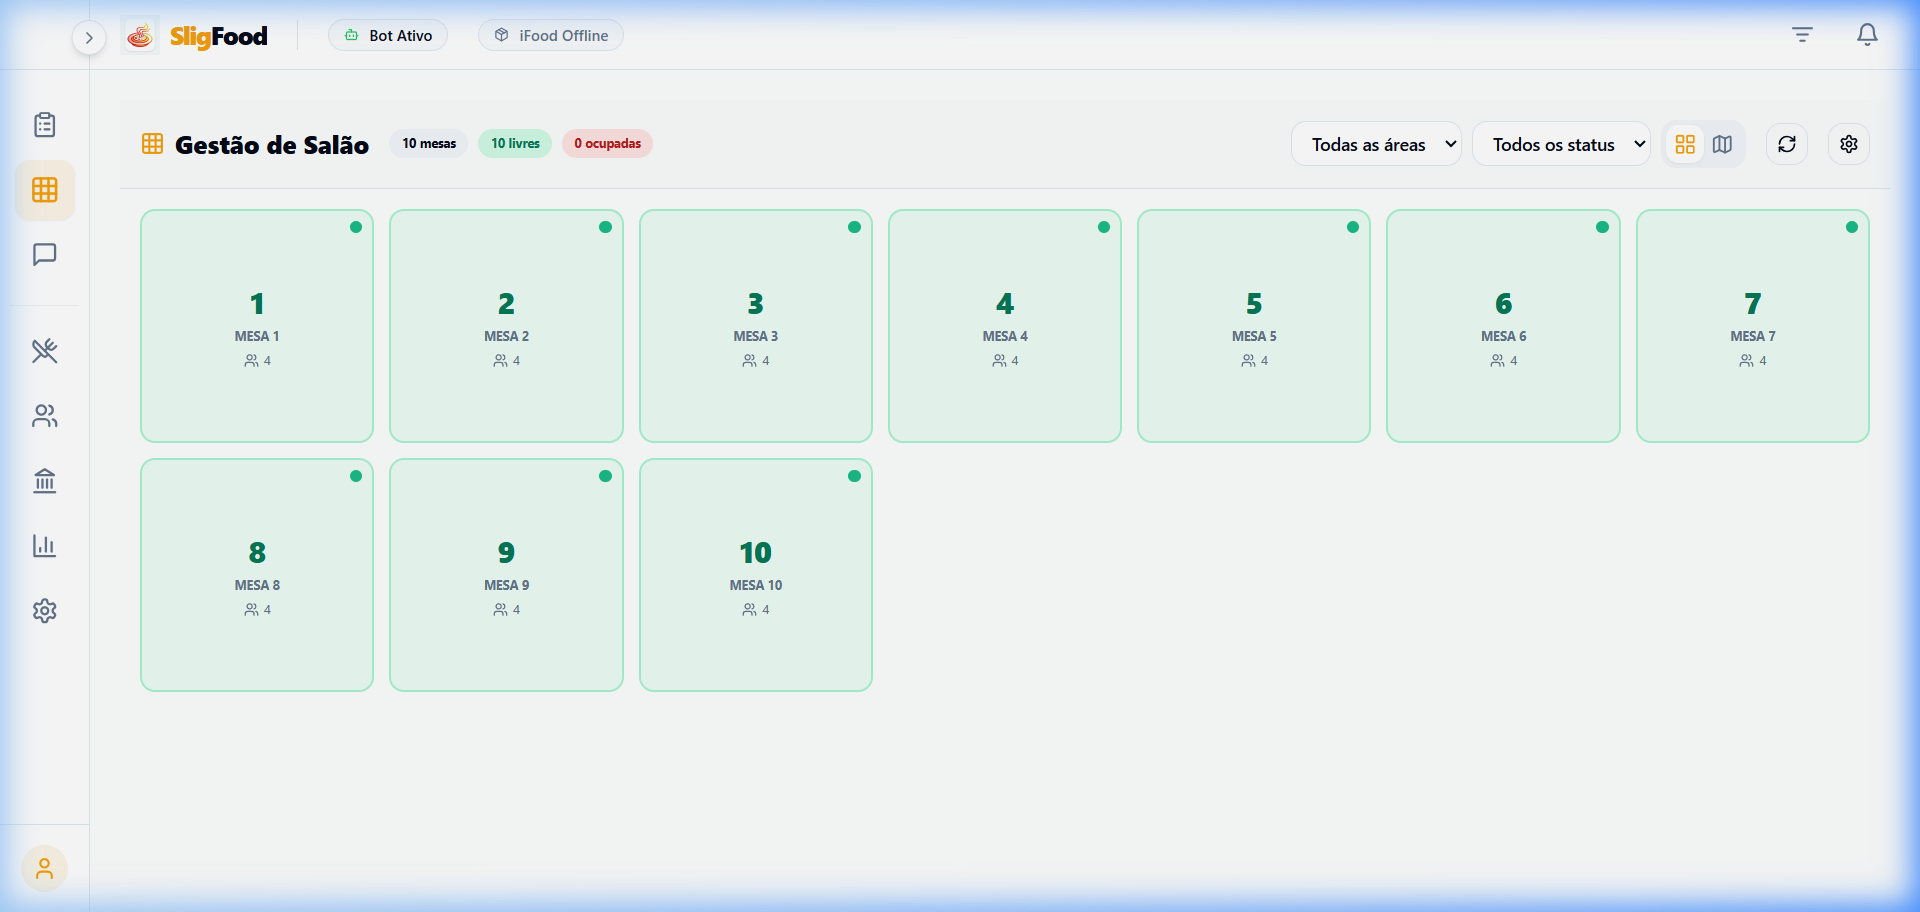Open the user profile avatar
The height and width of the screenshot is (912, 1920).
(x=44, y=868)
